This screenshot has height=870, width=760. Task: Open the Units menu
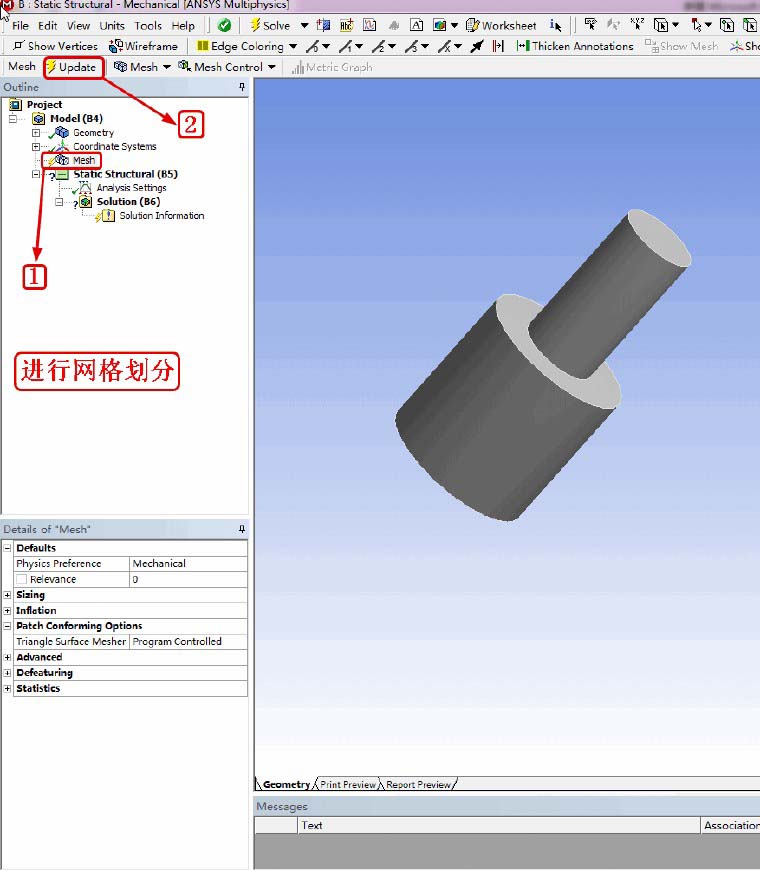click(x=112, y=26)
